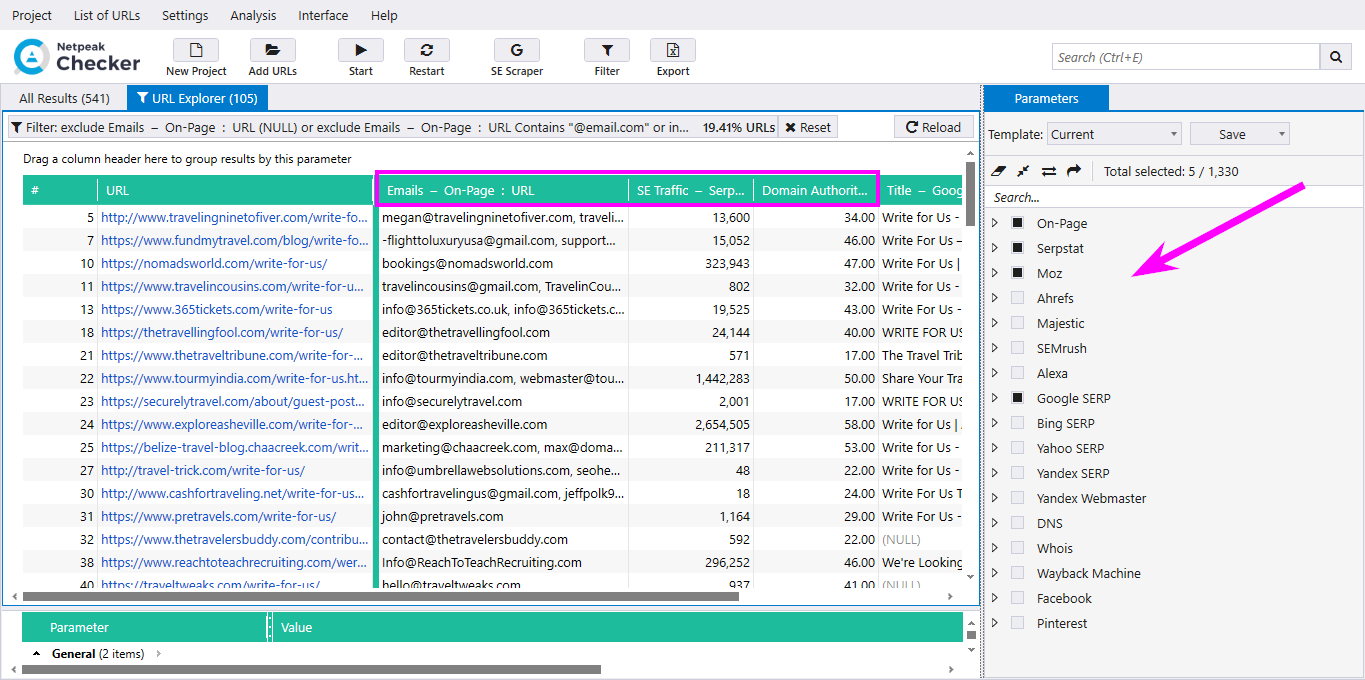Click the search magnifier button
1365x680 pixels.
pos(1336,57)
